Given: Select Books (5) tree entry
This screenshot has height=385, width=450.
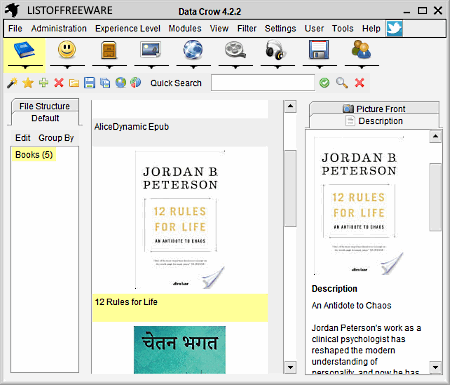Looking at the screenshot, I should [34, 155].
